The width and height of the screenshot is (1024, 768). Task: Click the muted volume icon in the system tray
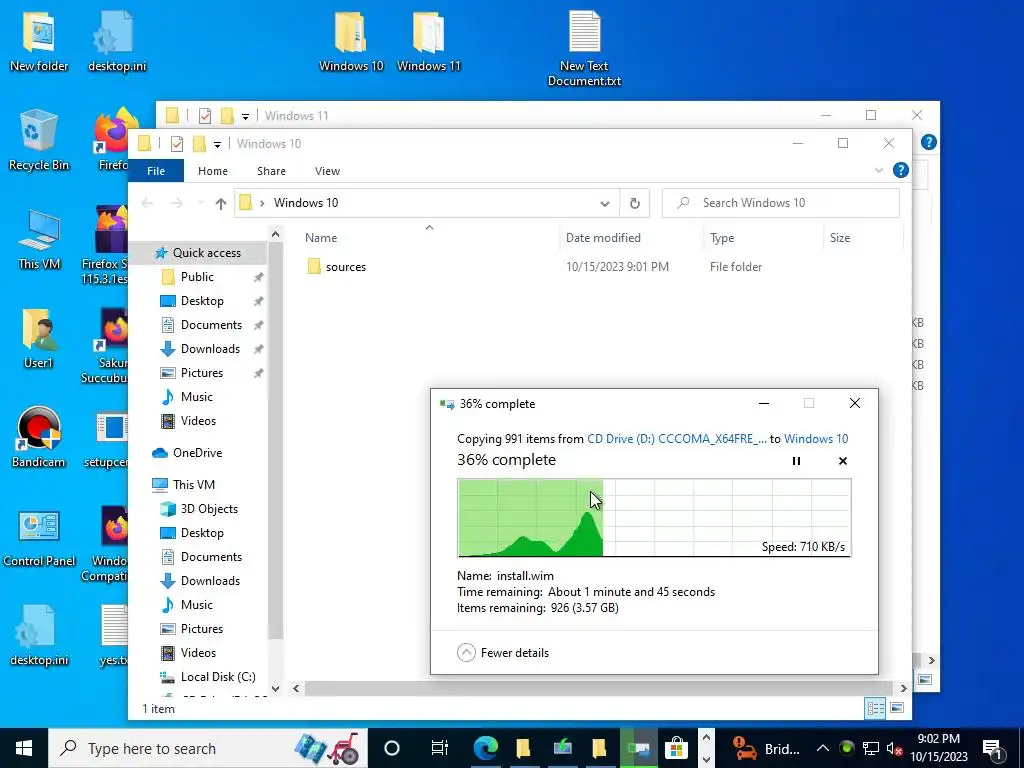(x=894, y=748)
